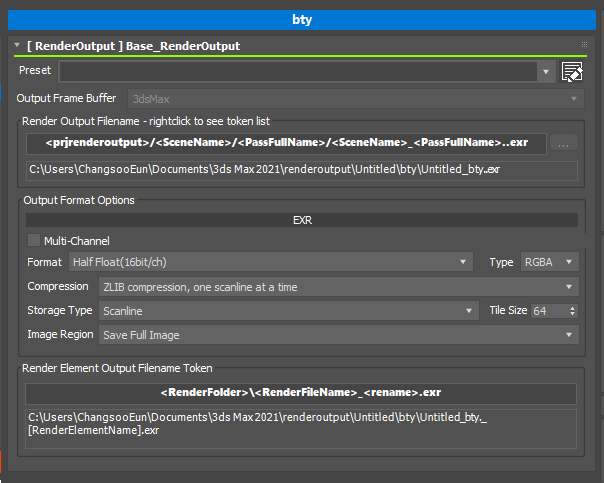Click the render element filename token field
This screenshot has height=483, width=604.
click(301, 393)
